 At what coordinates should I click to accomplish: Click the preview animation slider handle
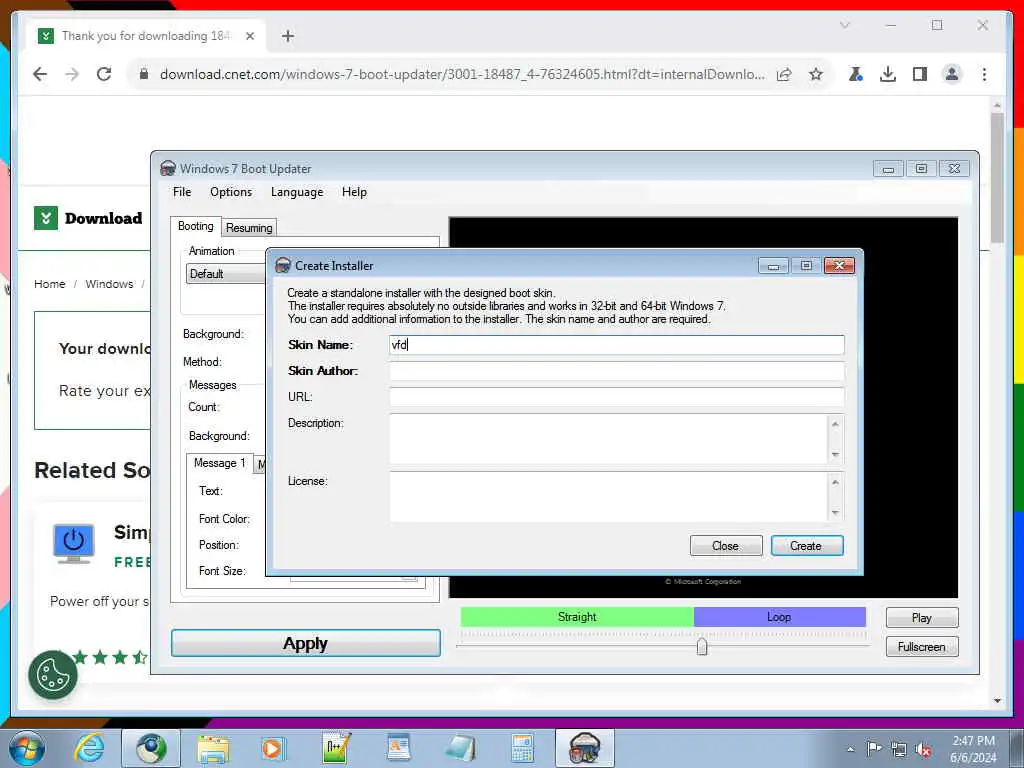click(x=702, y=647)
